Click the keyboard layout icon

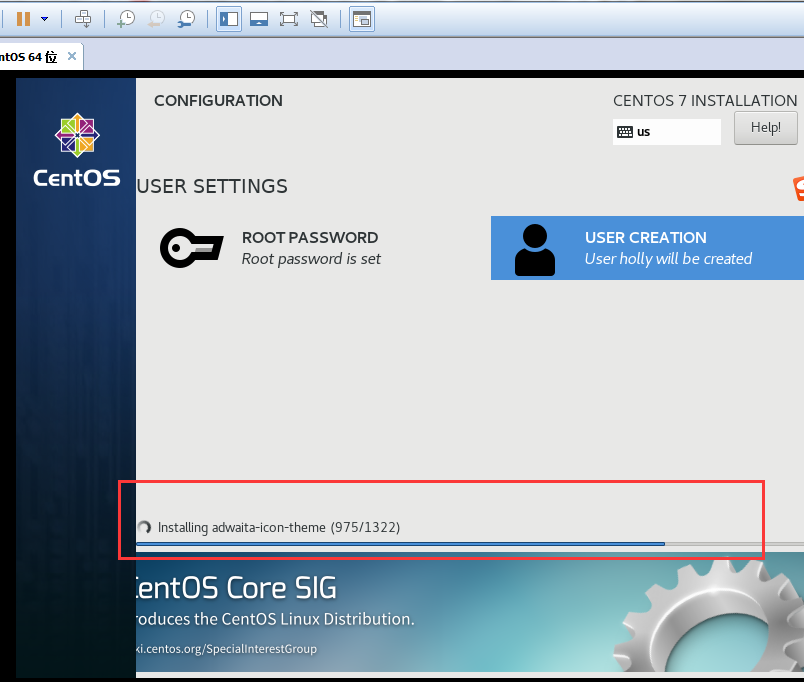625,132
